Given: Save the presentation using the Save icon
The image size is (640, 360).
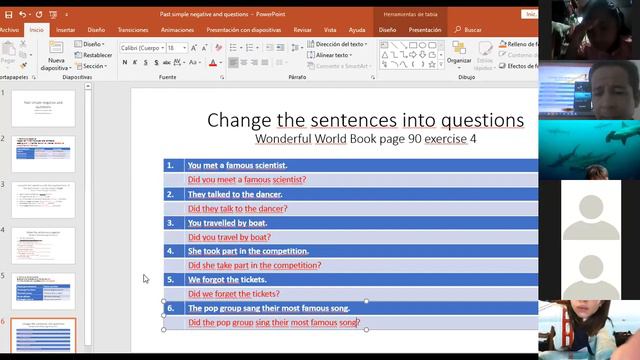Looking at the screenshot, I should 9,15.
